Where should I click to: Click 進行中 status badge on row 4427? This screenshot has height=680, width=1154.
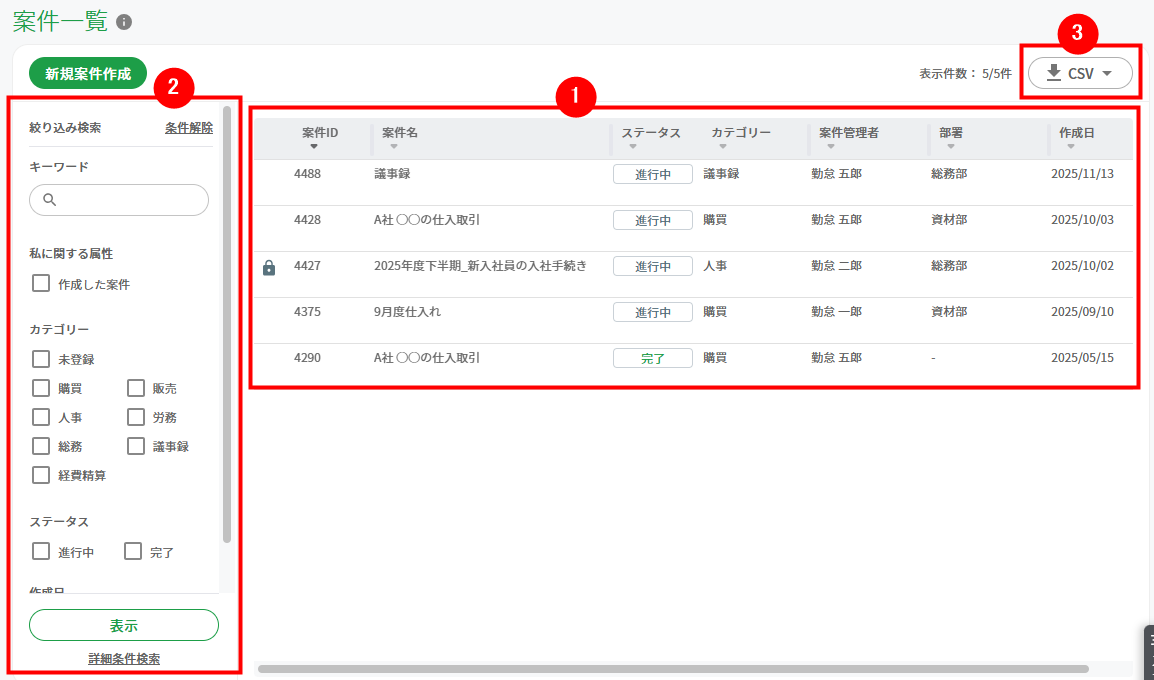point(653,266)
